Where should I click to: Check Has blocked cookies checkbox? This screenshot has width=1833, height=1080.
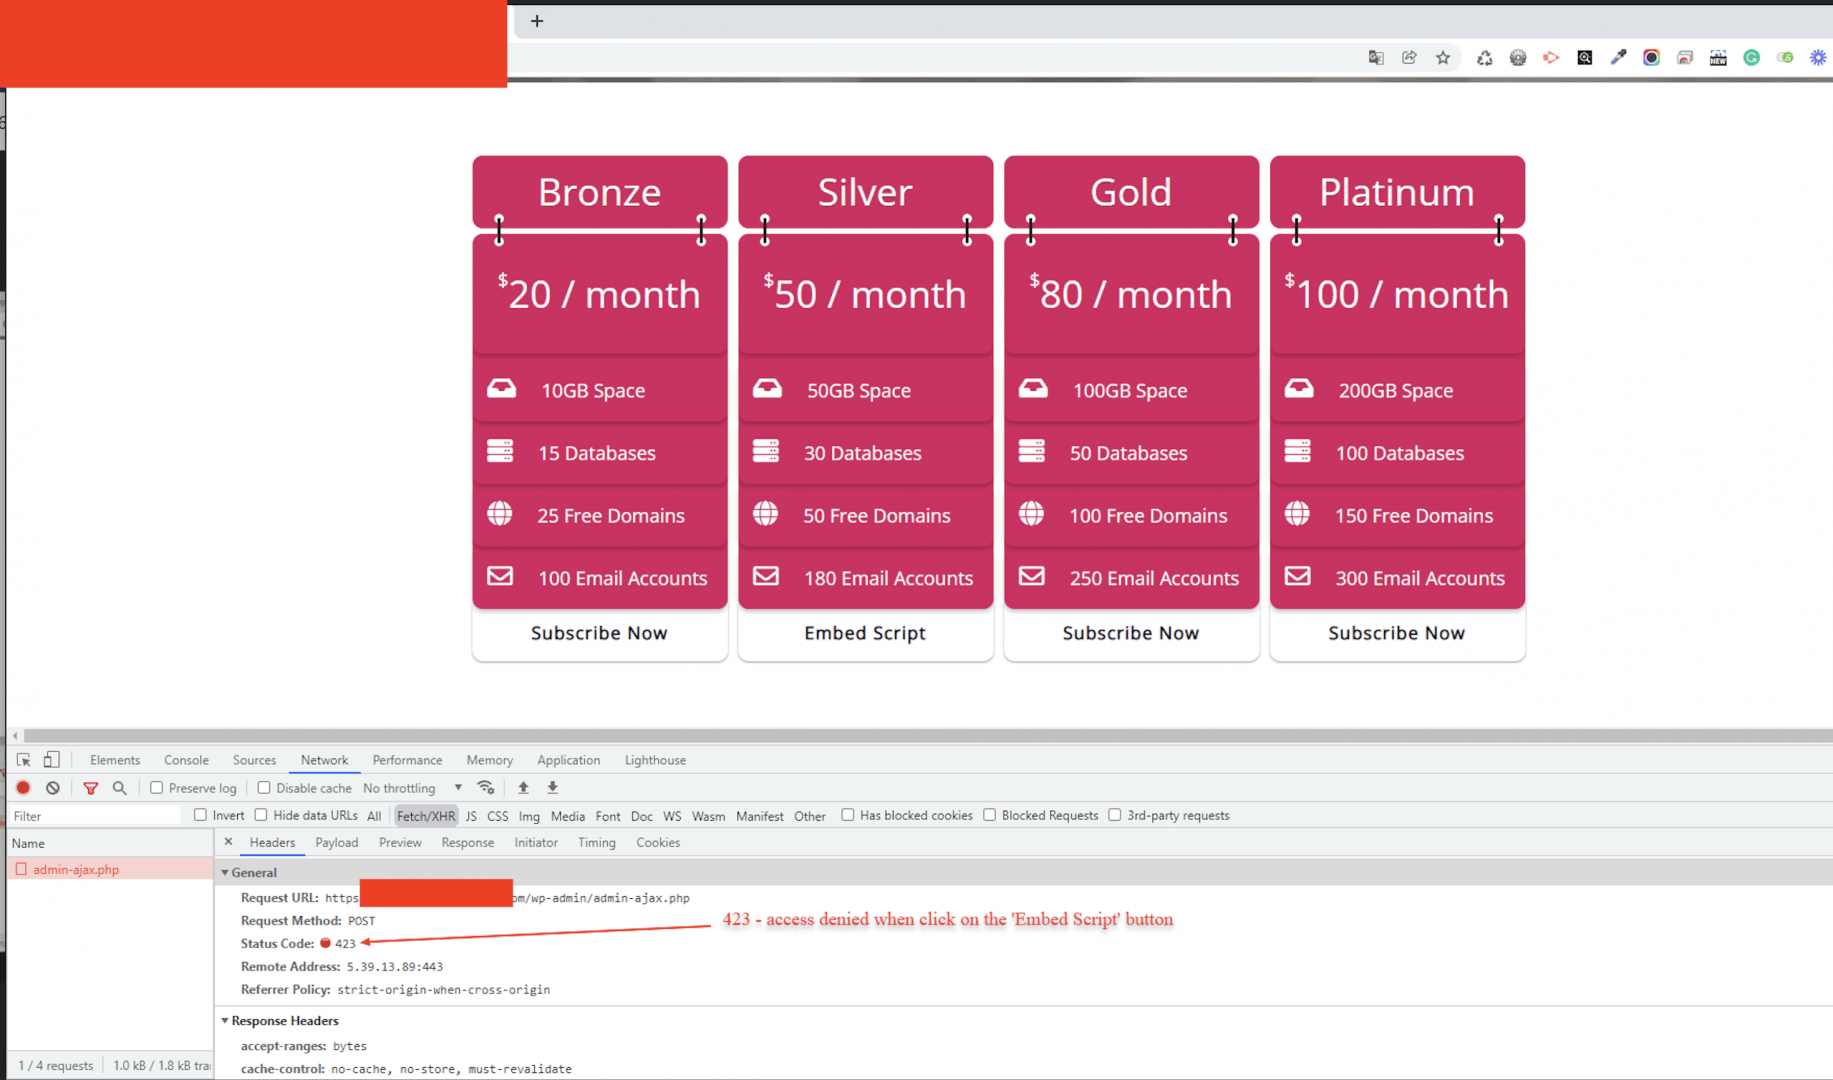[848, 815]
